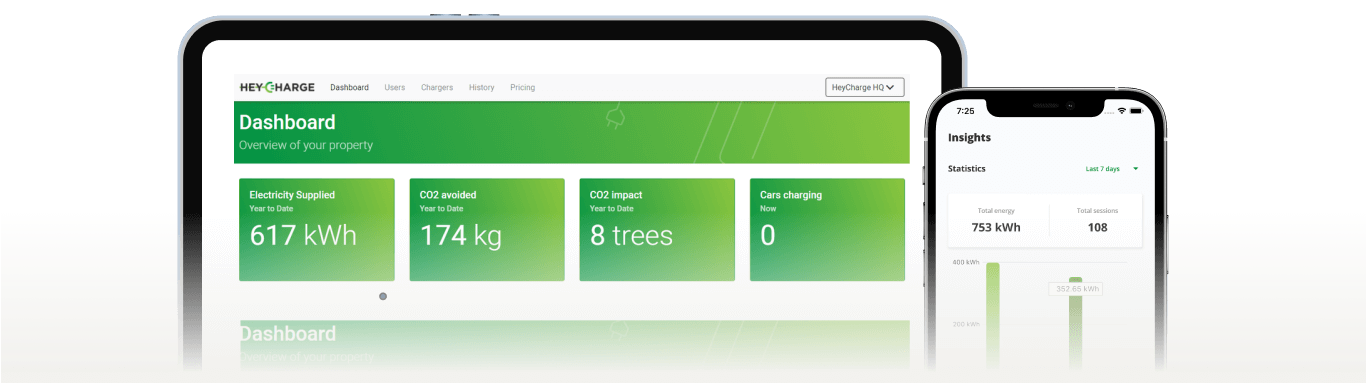
Task: Click the '400 kWh' axis label
Action: (x=966, y=263)
